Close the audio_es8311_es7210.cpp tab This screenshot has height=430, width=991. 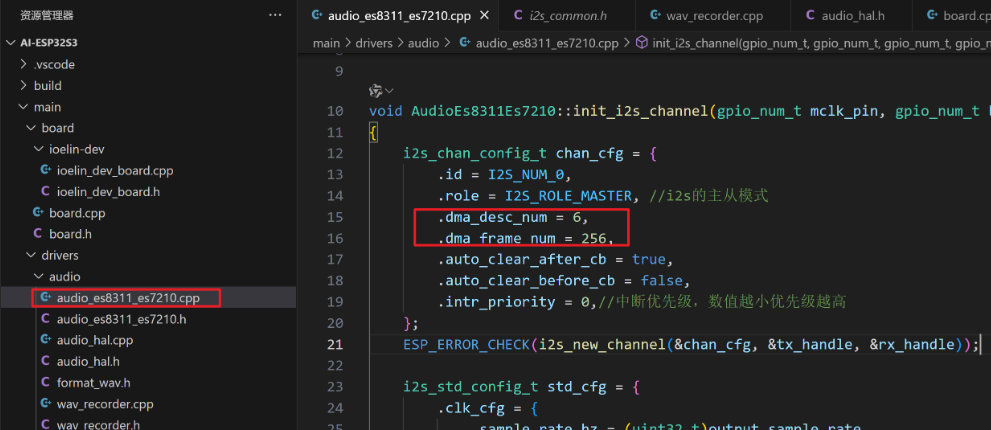point(485,16)
